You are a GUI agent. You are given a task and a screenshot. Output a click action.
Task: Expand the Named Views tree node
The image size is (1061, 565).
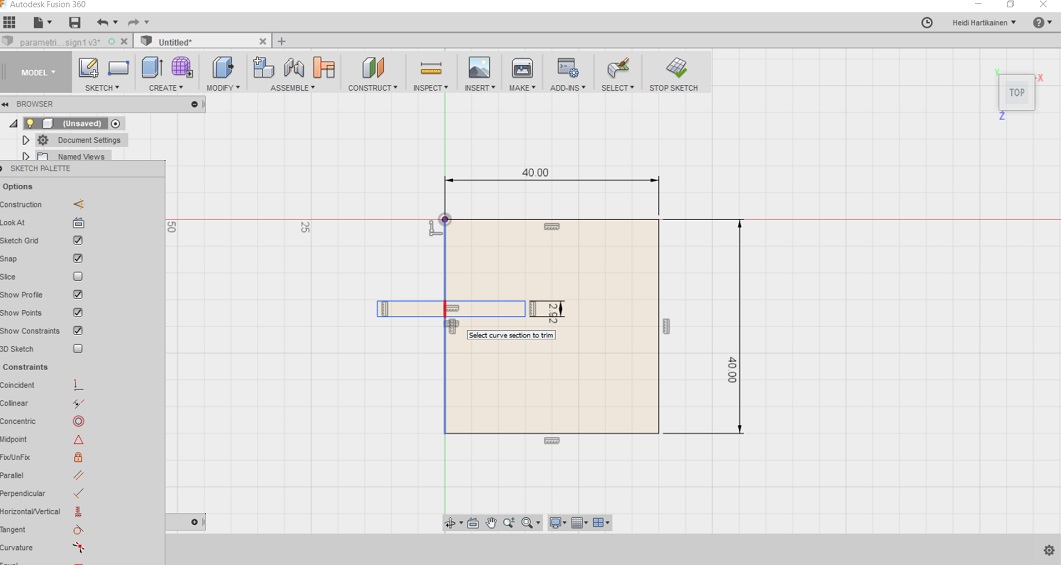point(26,156)
